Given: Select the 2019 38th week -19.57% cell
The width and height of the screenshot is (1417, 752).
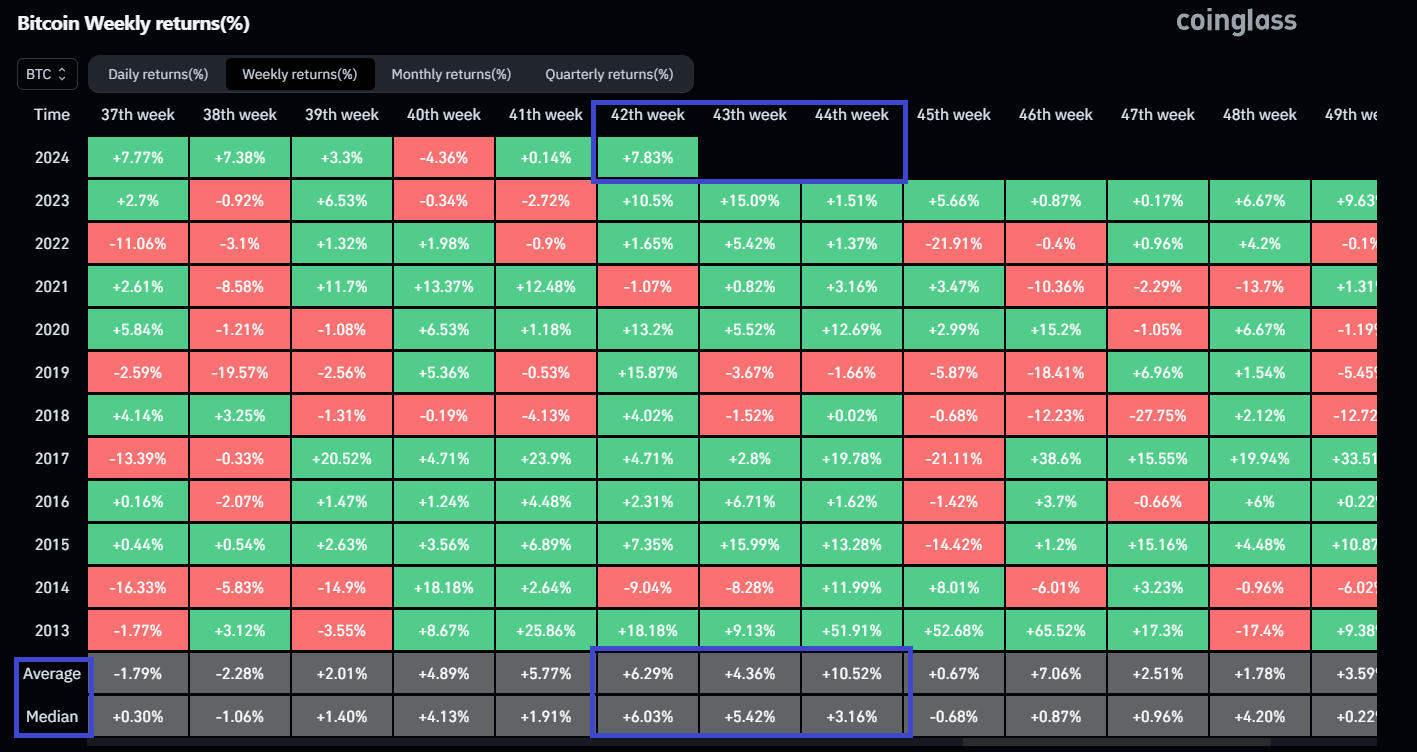Looking at the screenshot, I should point(240,372).
